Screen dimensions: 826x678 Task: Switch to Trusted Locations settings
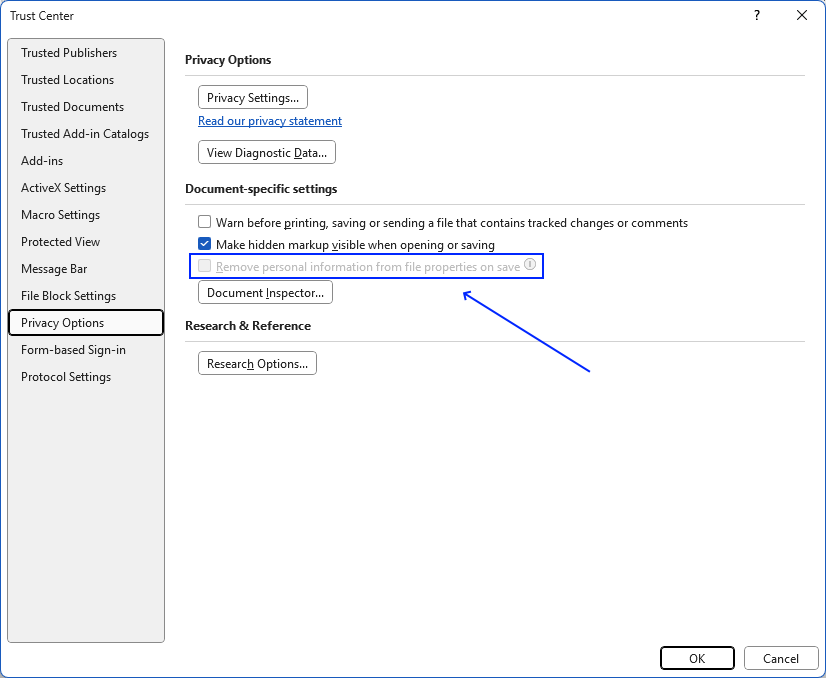coord(67,79)
